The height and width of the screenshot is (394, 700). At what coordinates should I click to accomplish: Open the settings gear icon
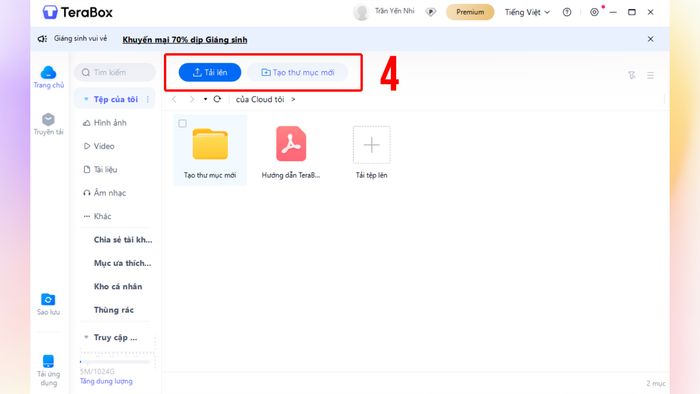pos(594,12)
